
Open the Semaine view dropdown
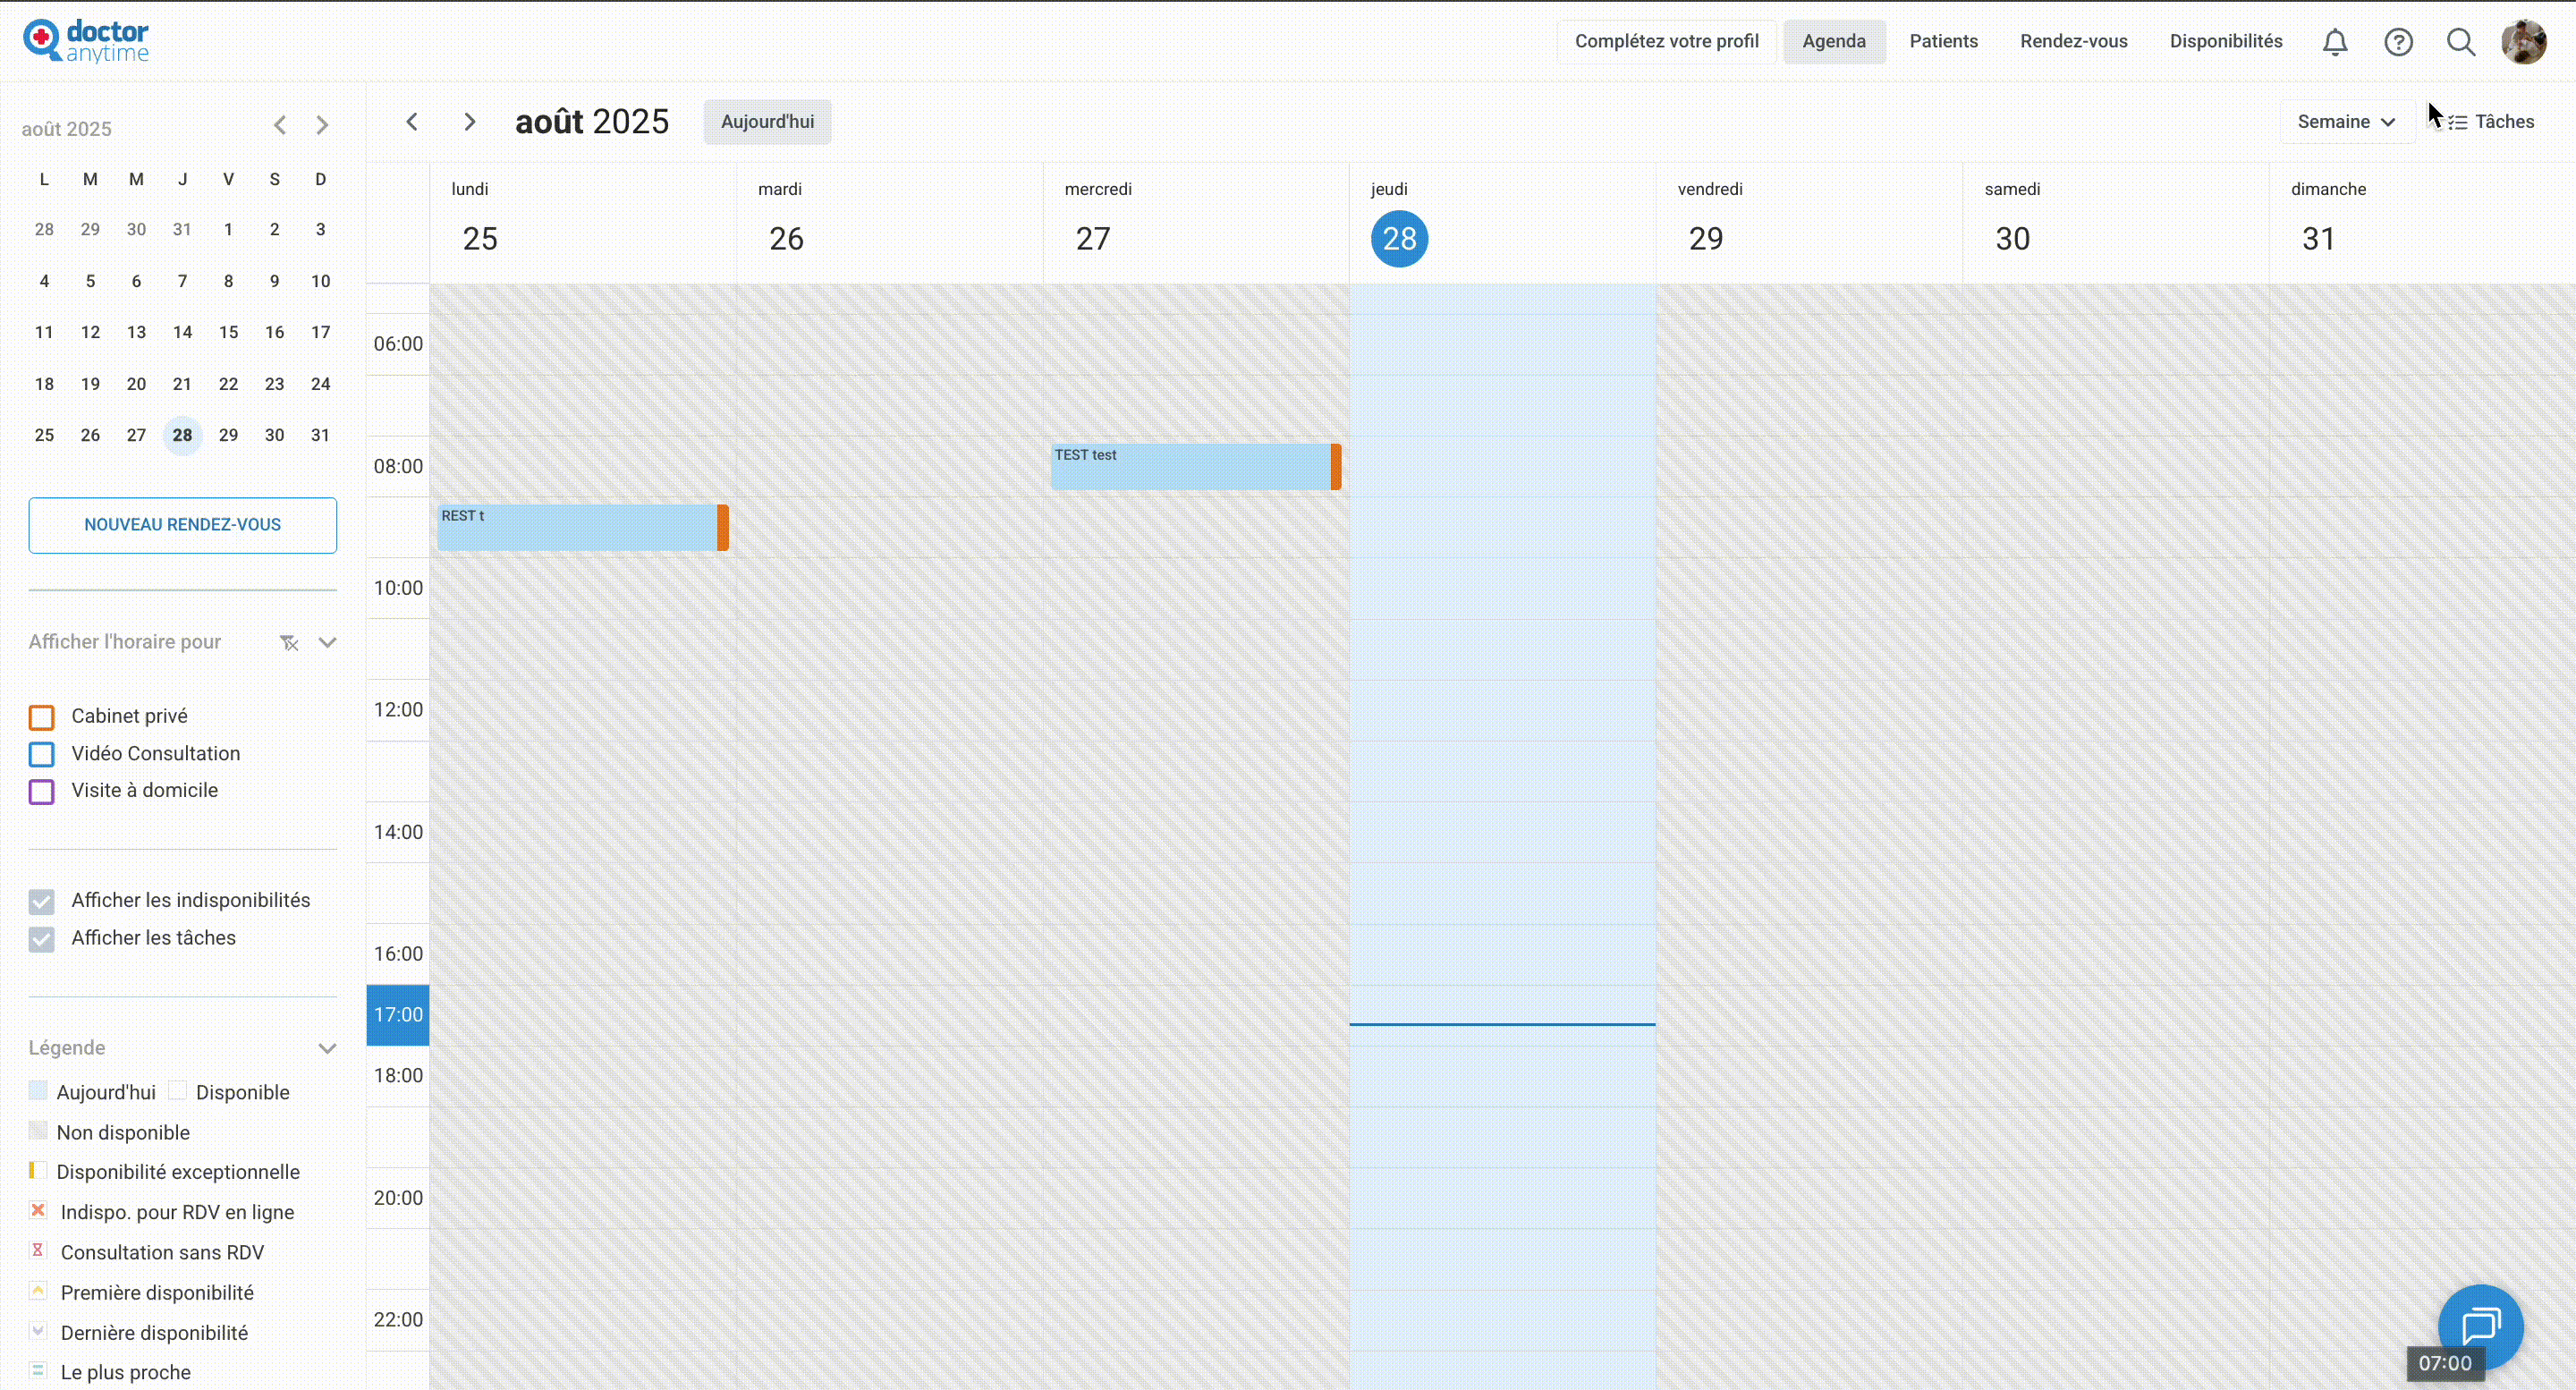pos(2346,122)
